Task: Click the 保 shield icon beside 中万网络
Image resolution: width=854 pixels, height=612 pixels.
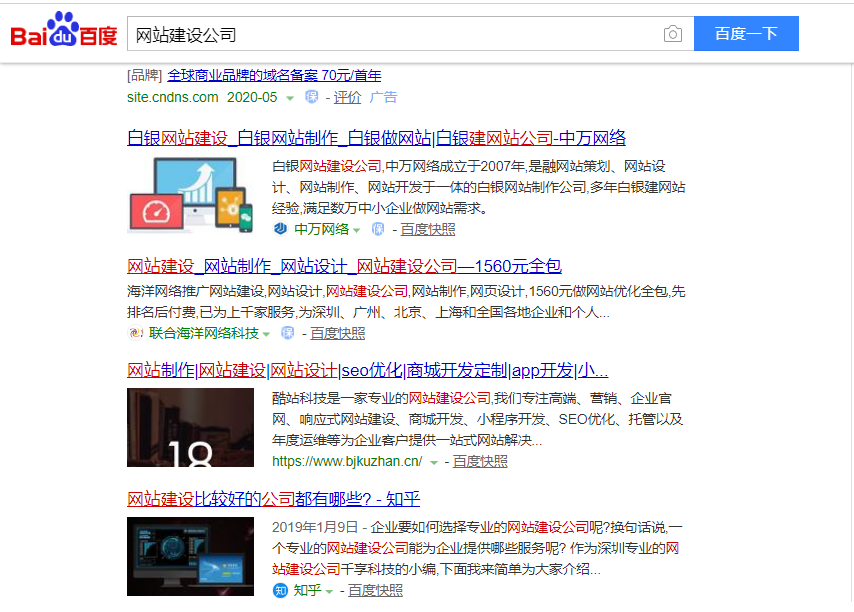Action: [378, 229]
